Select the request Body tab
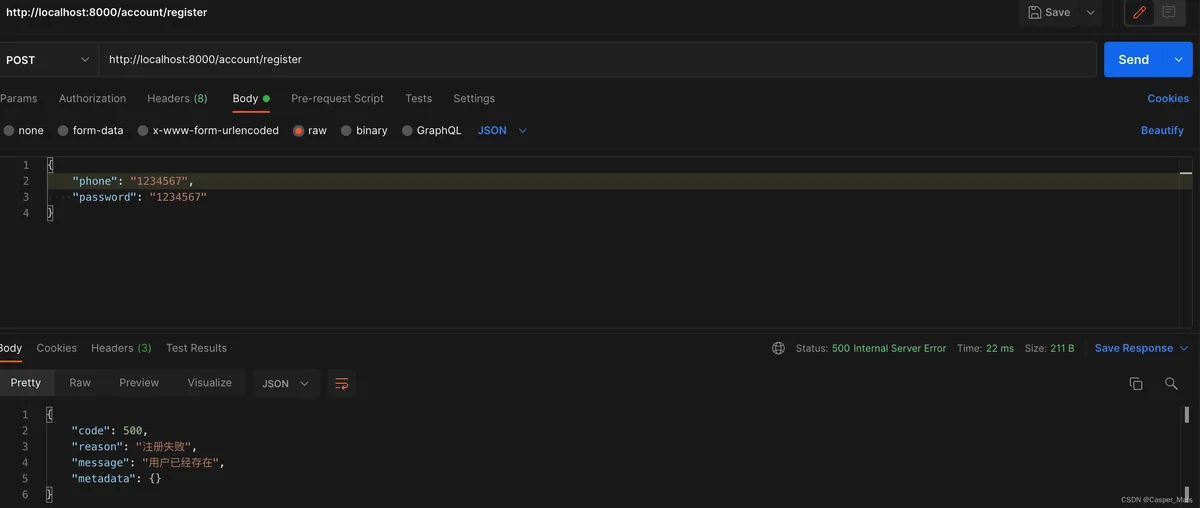This screenshot has height=508, width=1200. coord(250,99)
